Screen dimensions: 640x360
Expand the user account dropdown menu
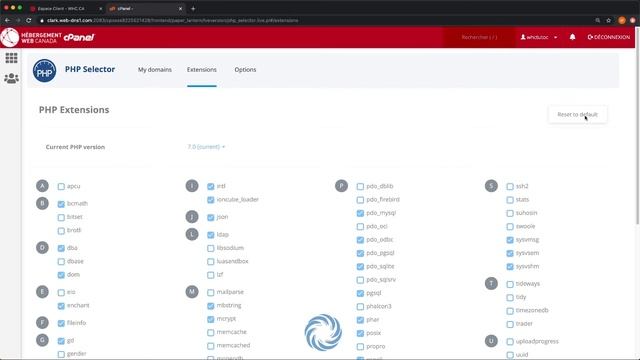(539, 37)
